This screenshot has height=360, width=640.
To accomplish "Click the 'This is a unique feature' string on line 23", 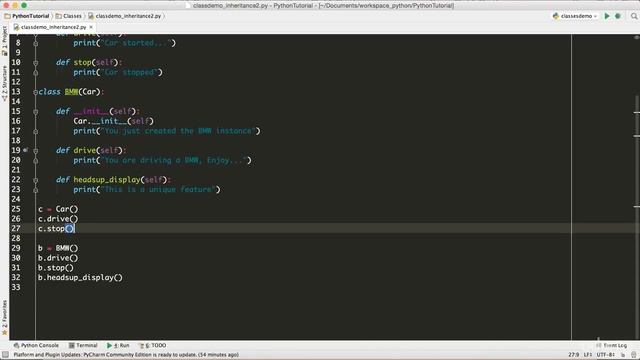I will coord(158,190).
